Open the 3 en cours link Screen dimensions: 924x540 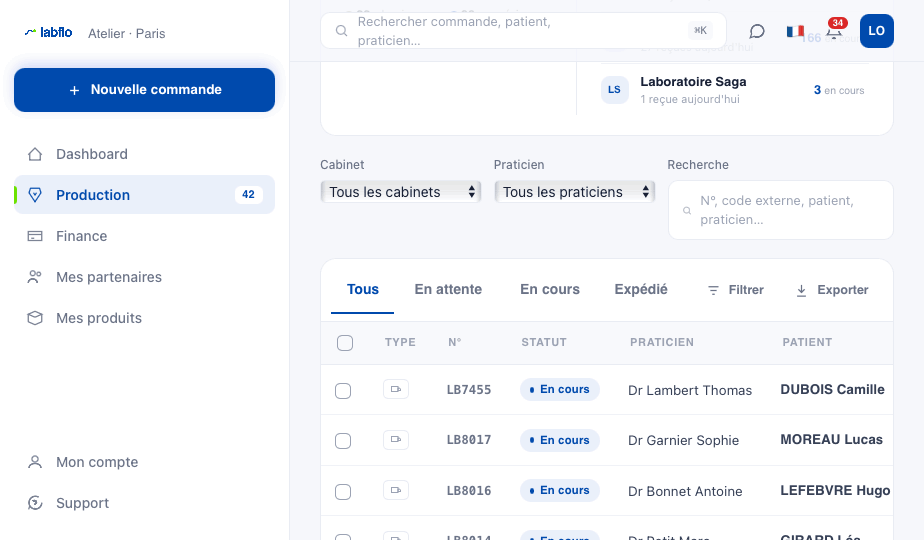(839, 90)
